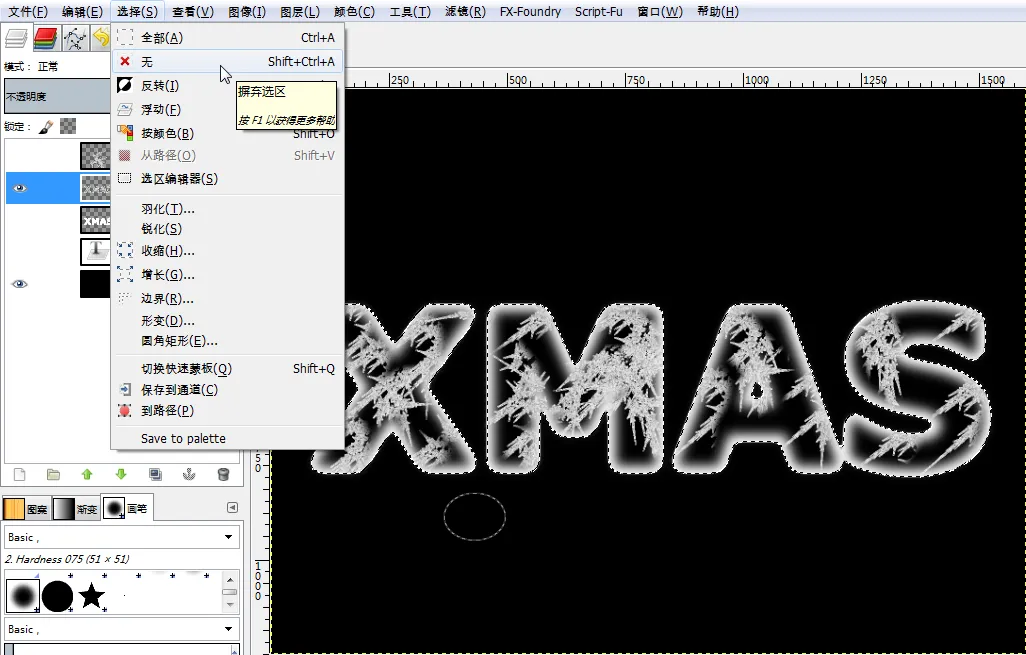Image resolution: width=1026 pixels, height=655 pixels.
Task: Hide the selected highlighted layer via eye icon
Action: click(x=20, y=188)
